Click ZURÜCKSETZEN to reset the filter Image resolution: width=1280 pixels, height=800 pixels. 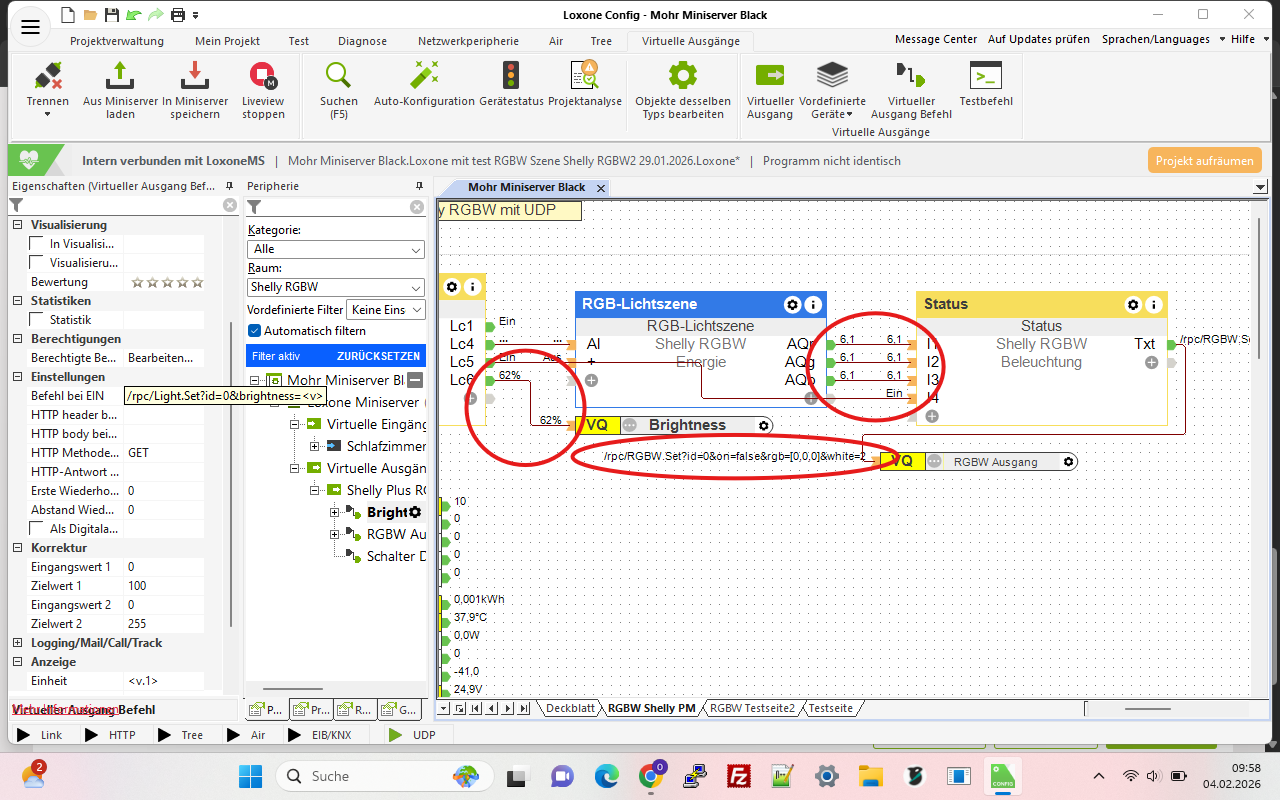click(377, 355)
